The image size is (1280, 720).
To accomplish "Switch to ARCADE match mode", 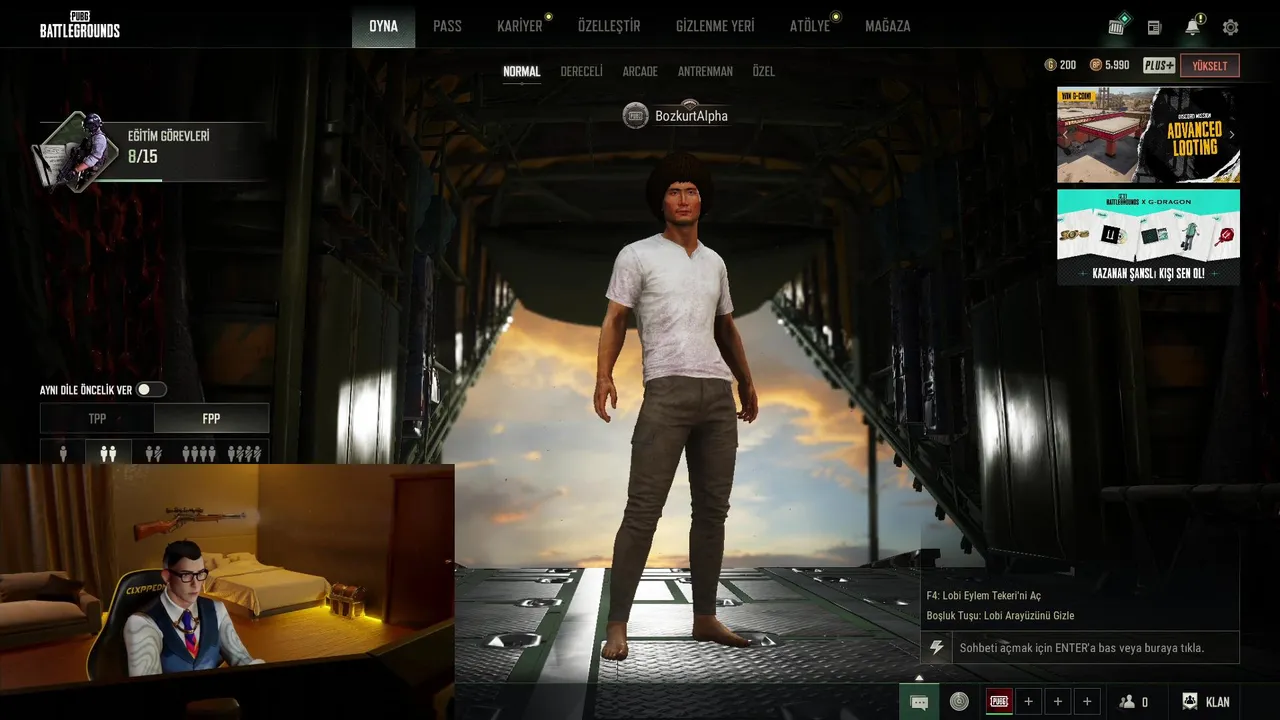I will (640, 72).
